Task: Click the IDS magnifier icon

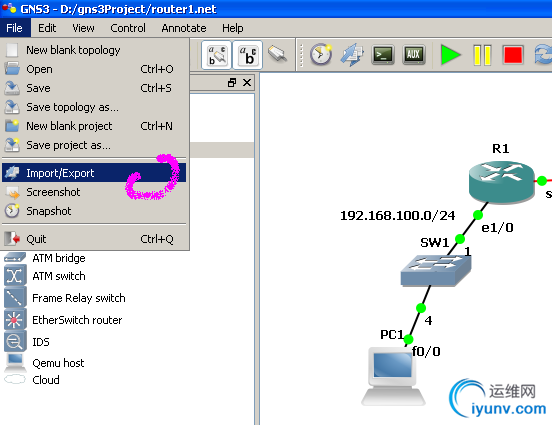Action: coord(15,341)
